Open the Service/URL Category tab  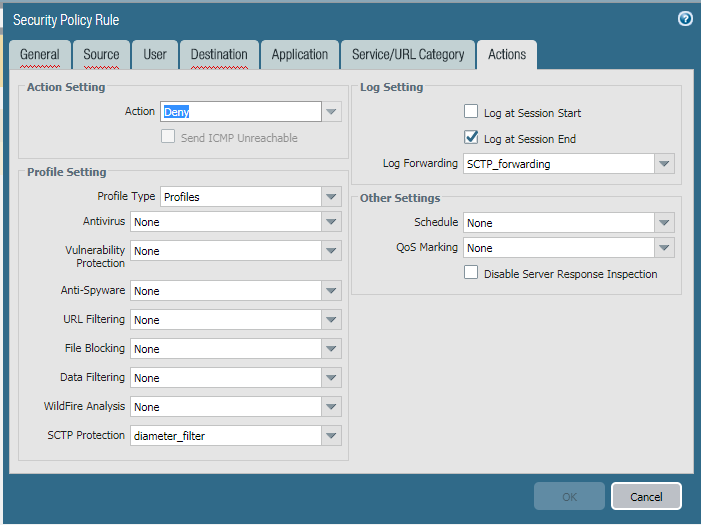coord(408,55)
